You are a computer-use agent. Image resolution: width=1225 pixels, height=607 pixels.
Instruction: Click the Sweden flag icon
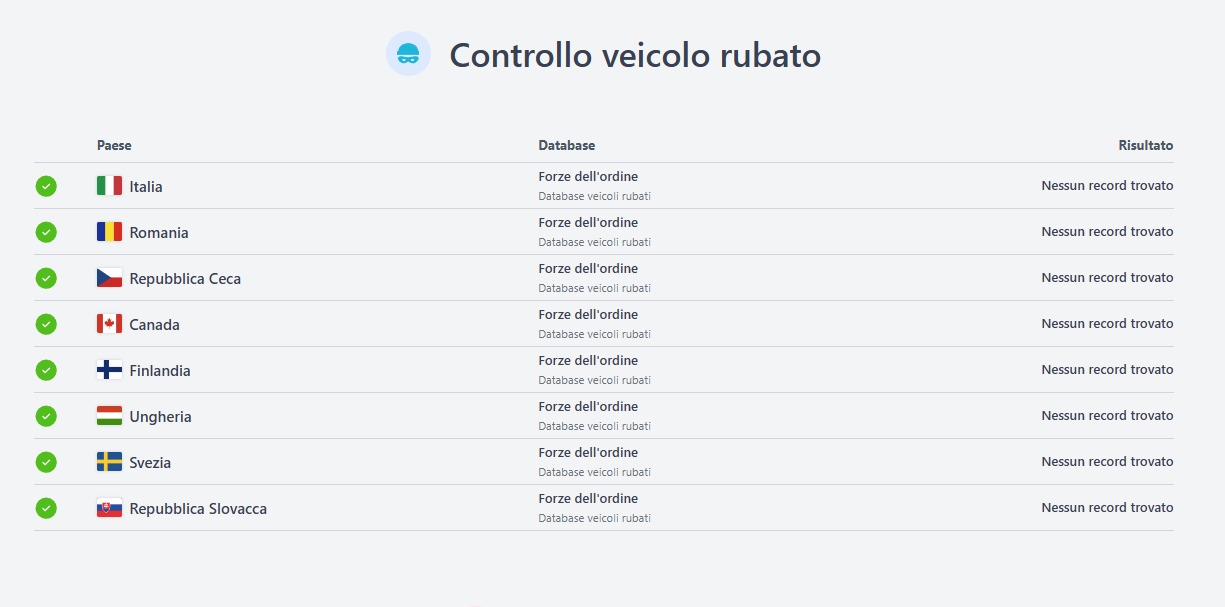point(109,462)
